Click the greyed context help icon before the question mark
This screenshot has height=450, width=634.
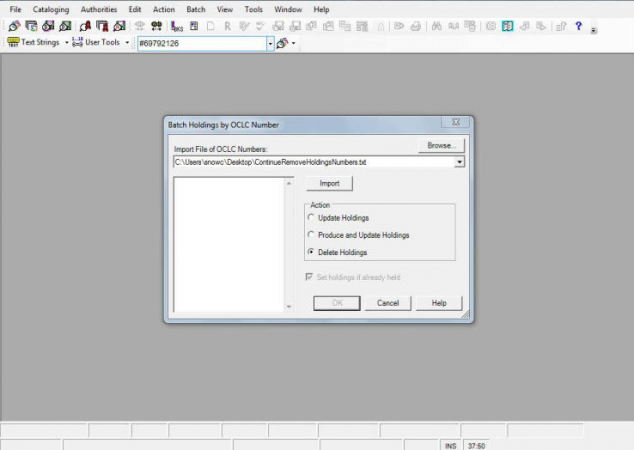[561, 26]
